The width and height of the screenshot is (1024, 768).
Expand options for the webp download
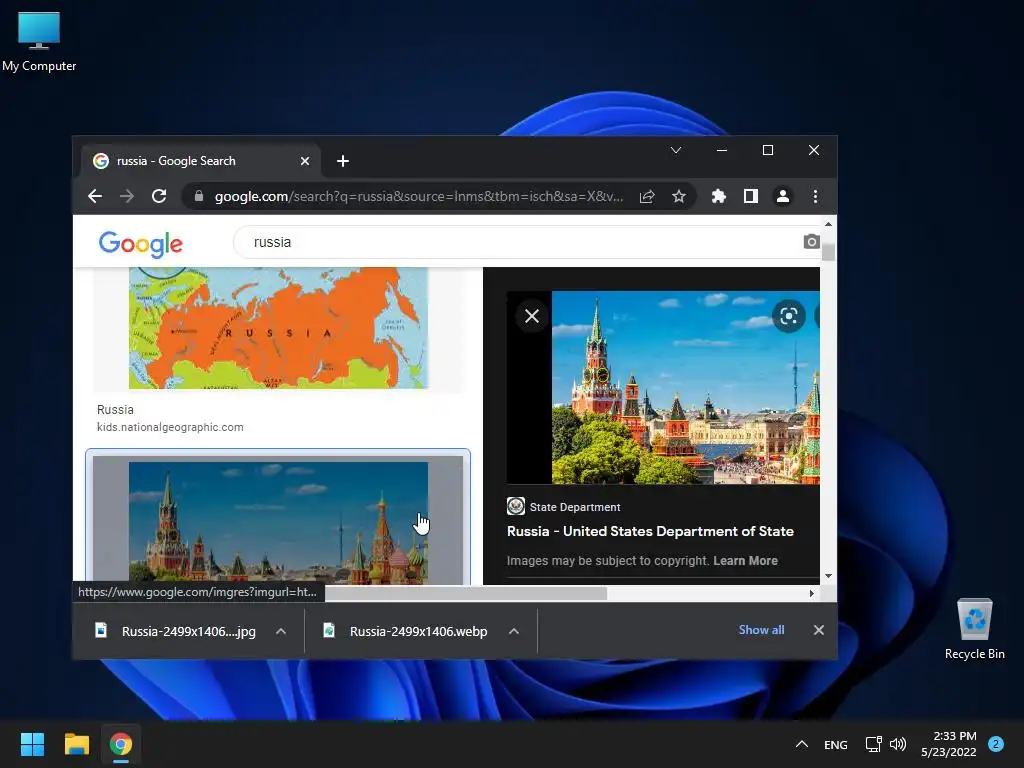pyautogui.click(x=514, y=631)
